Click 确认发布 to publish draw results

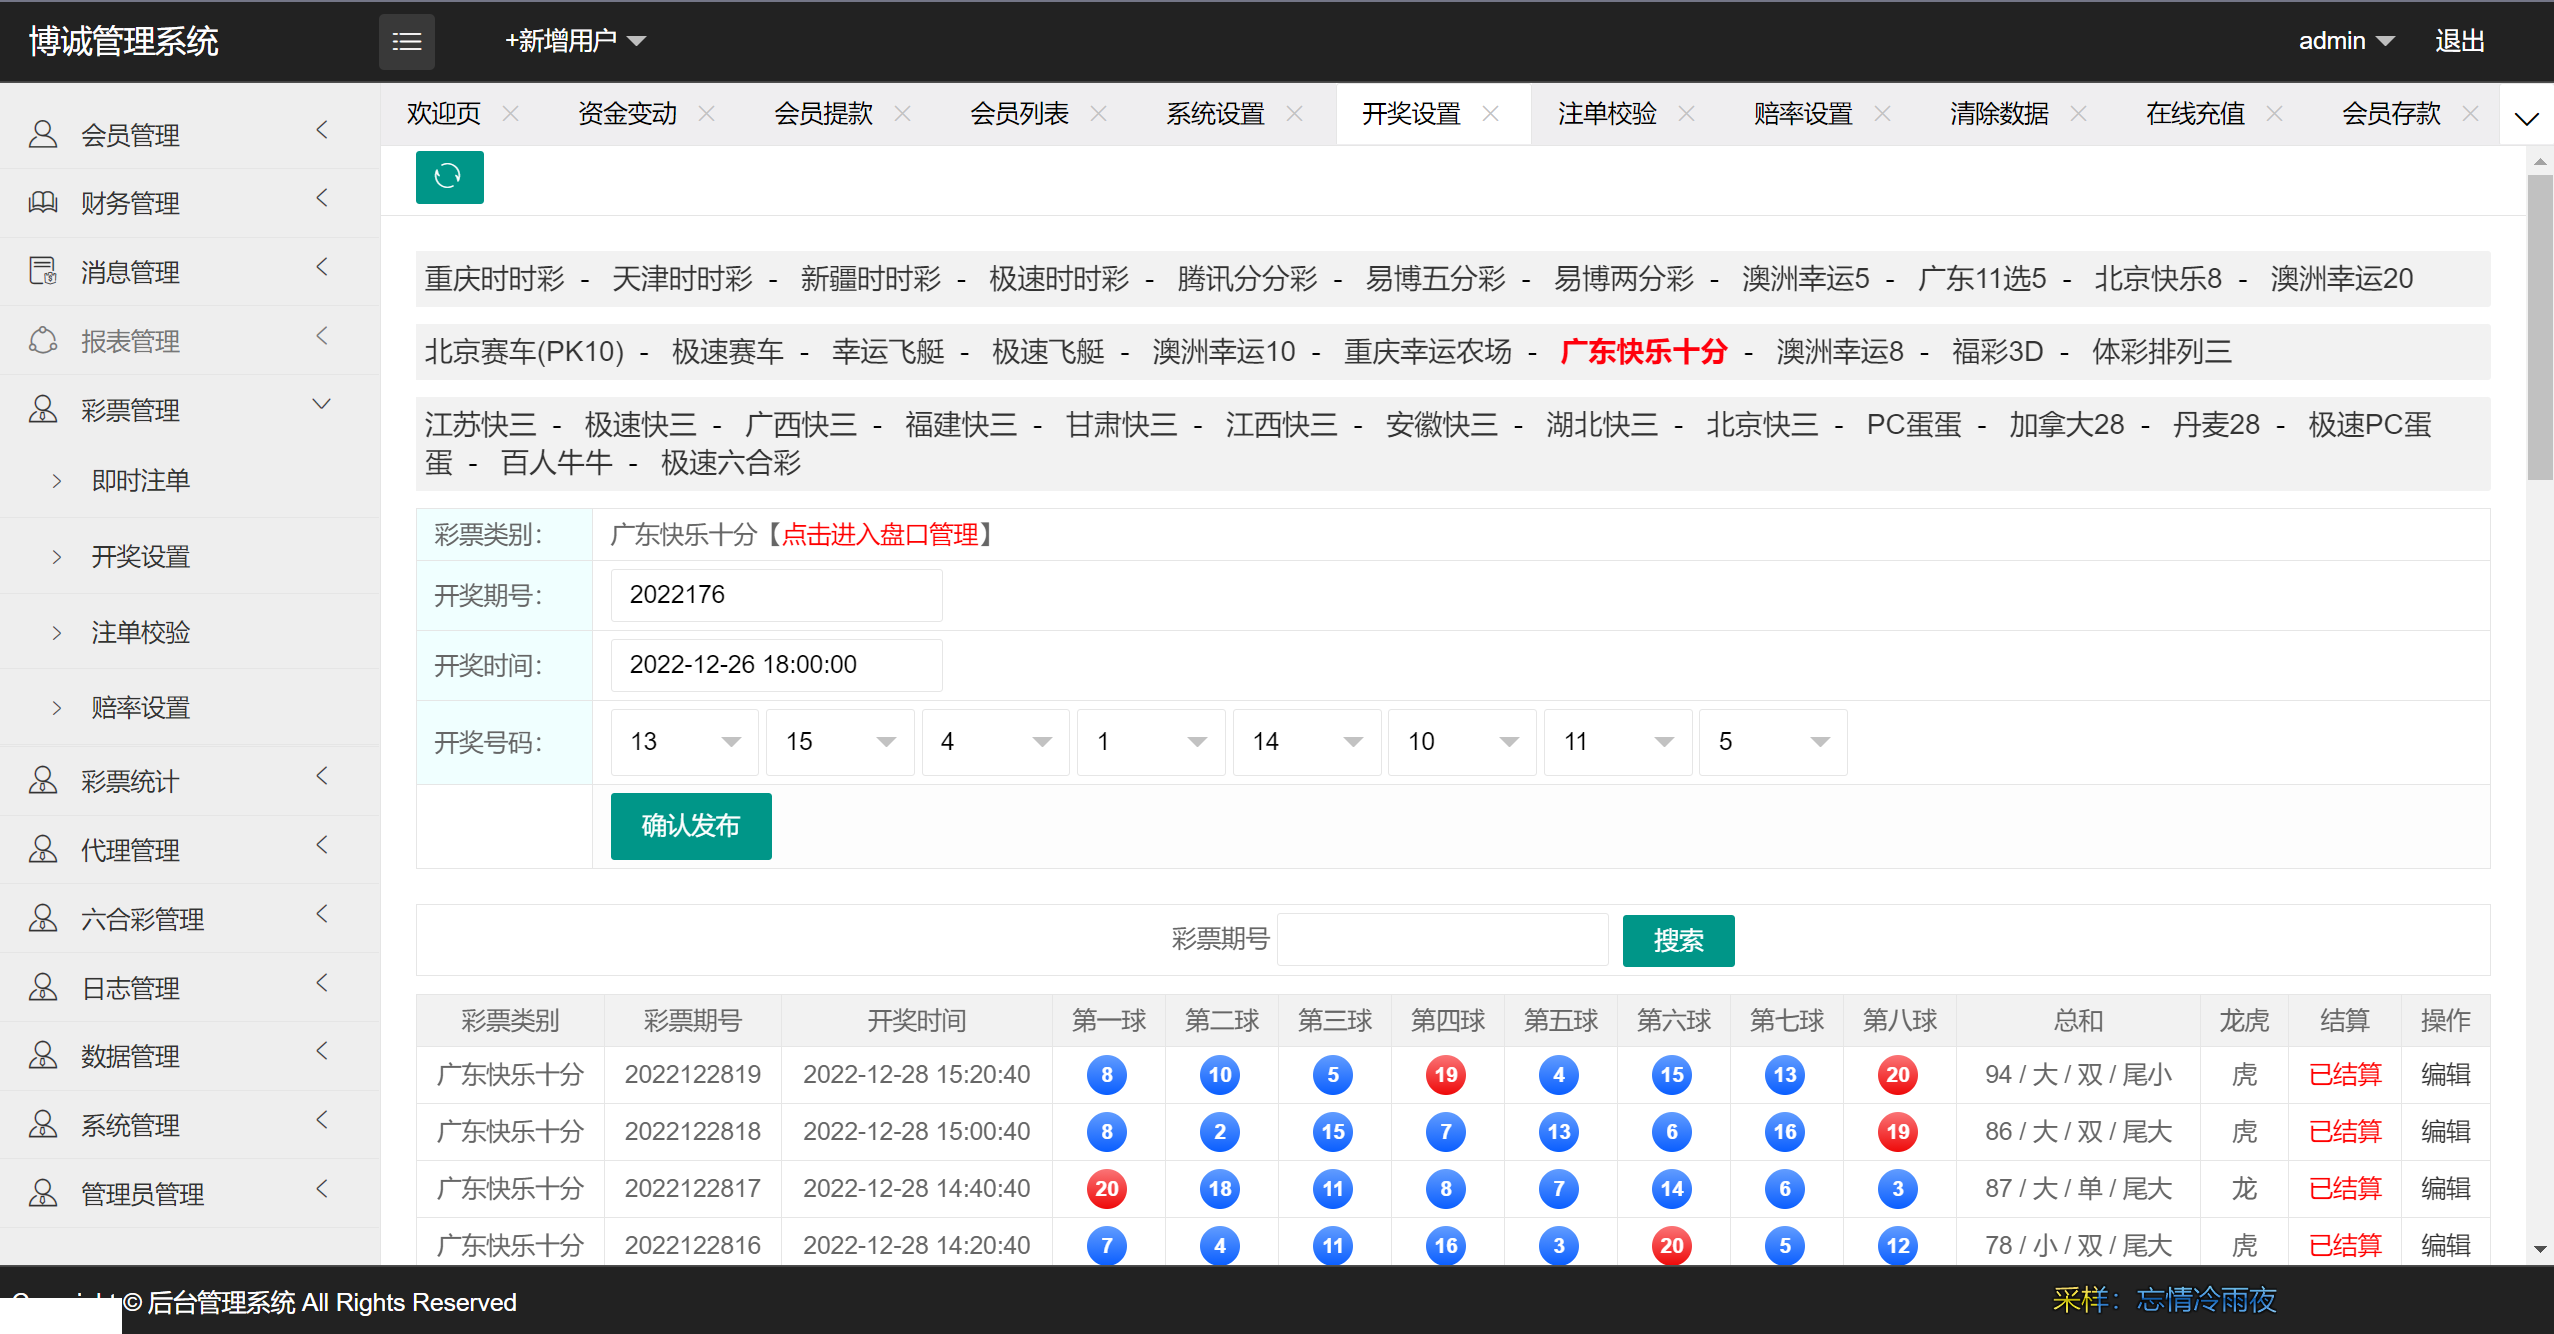pos(689,826)
